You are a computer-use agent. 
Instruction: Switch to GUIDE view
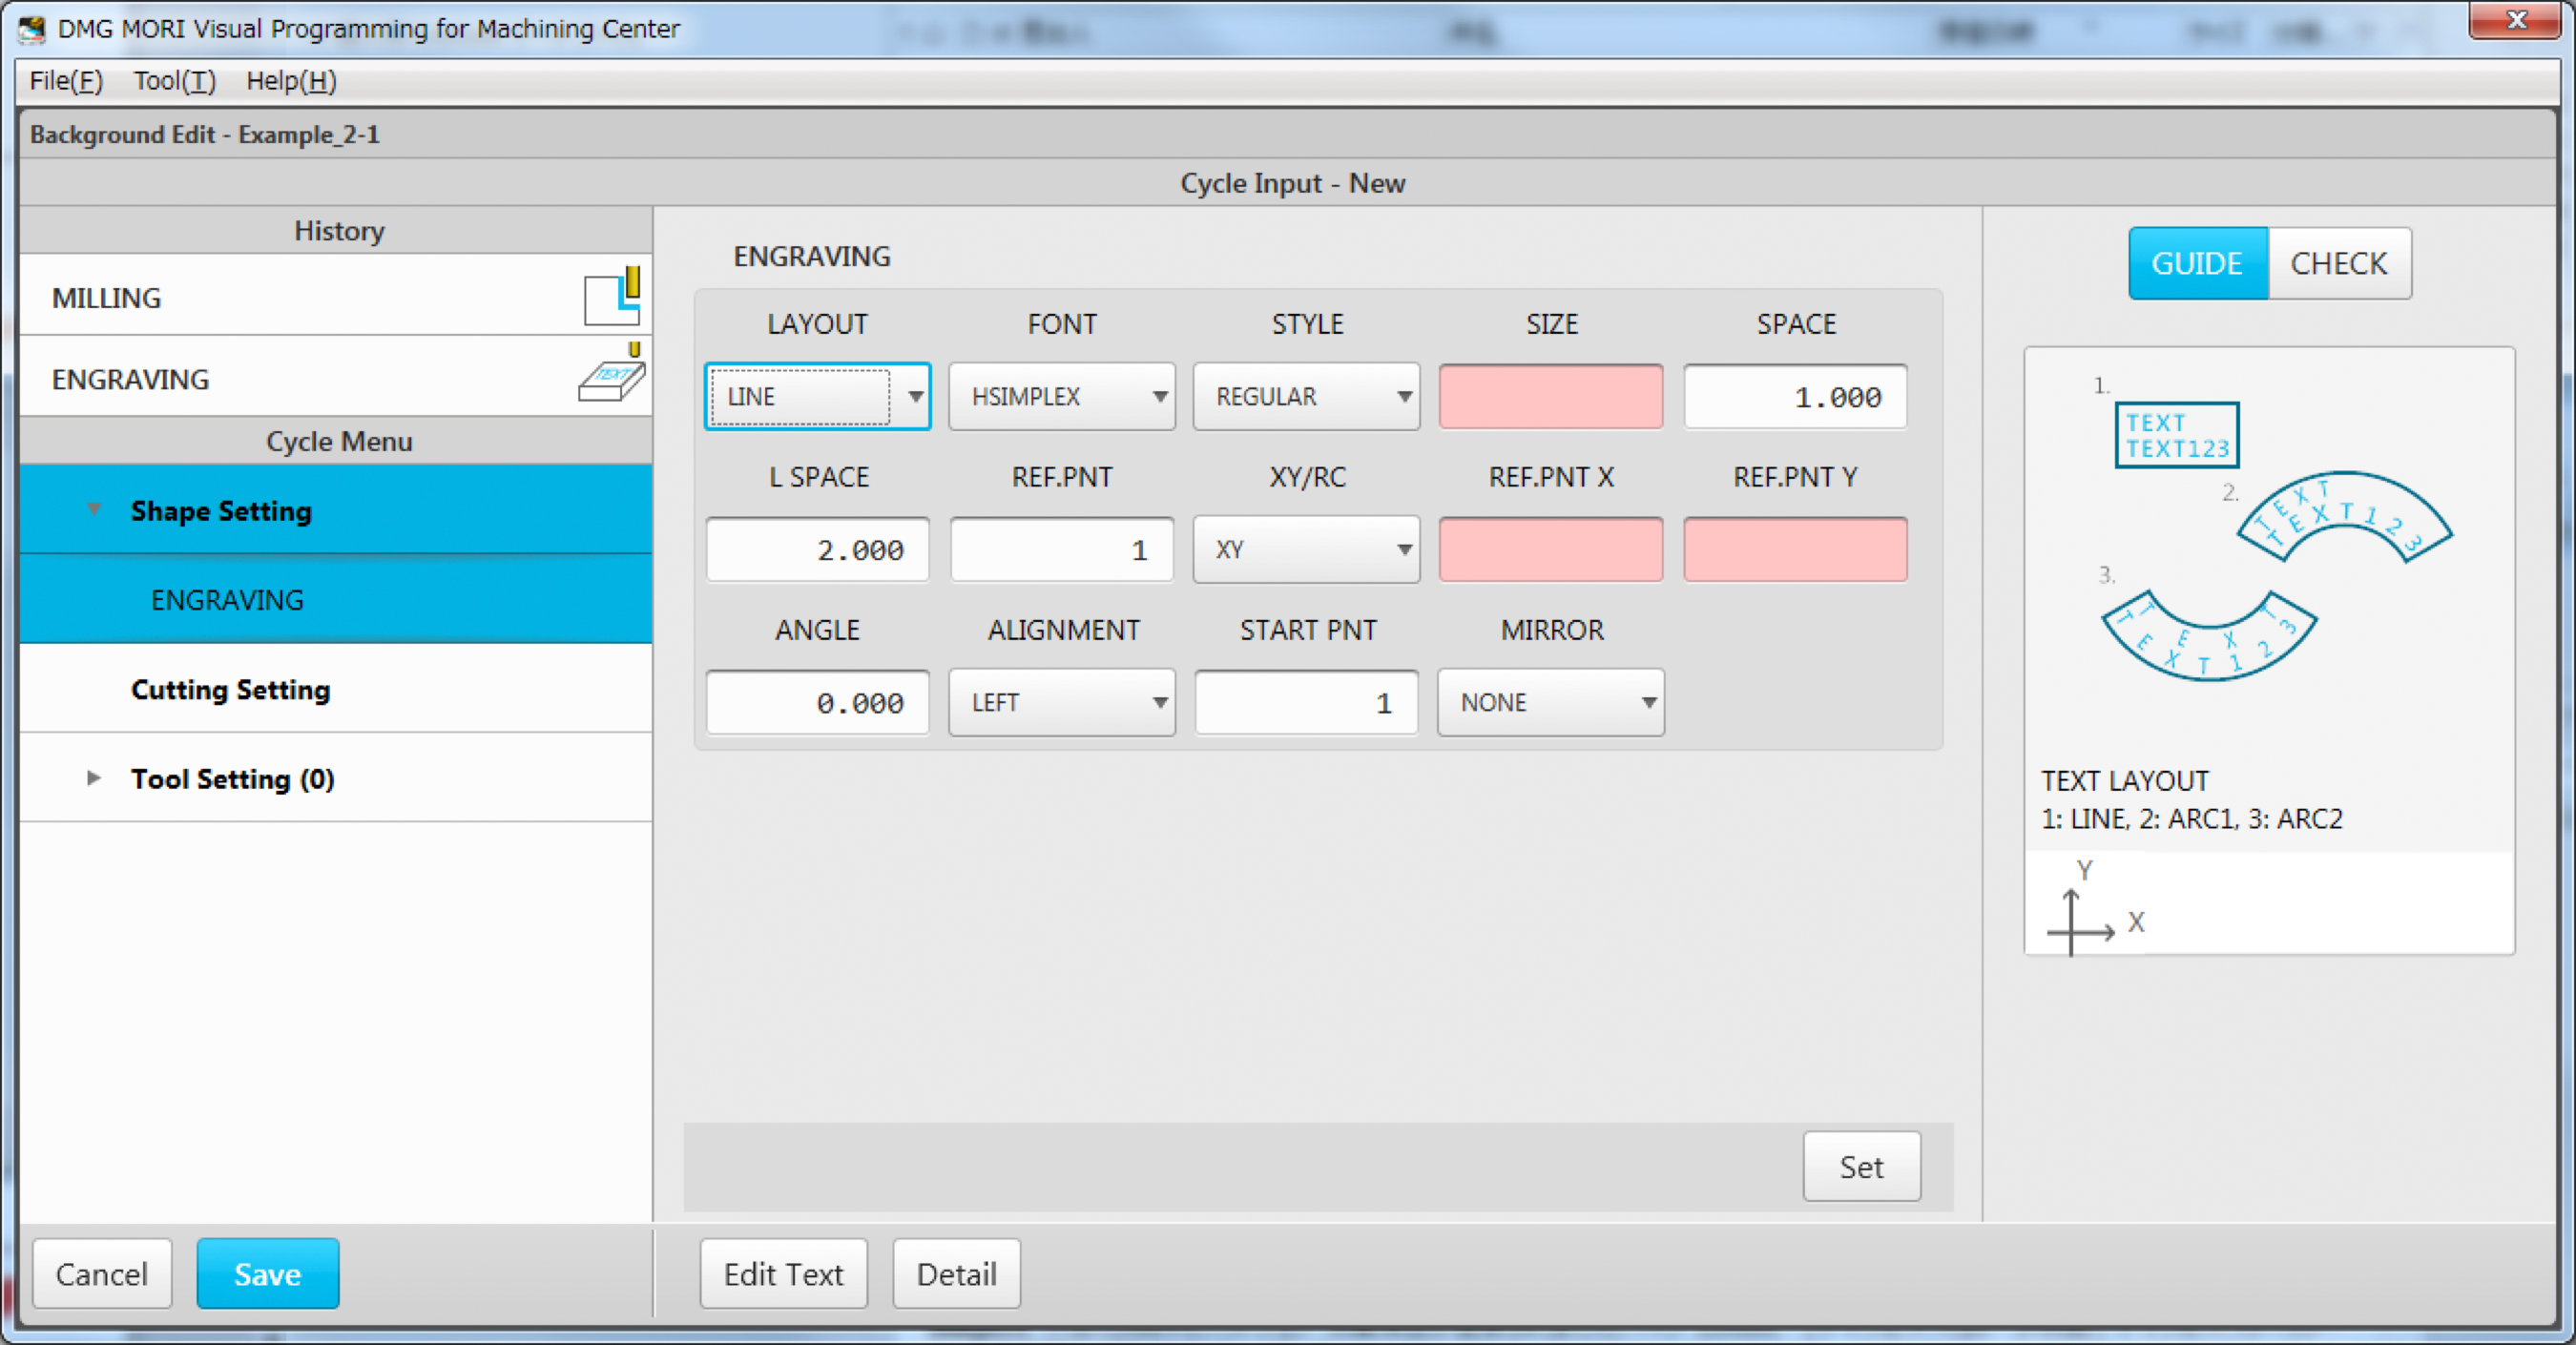[2197, 263]
